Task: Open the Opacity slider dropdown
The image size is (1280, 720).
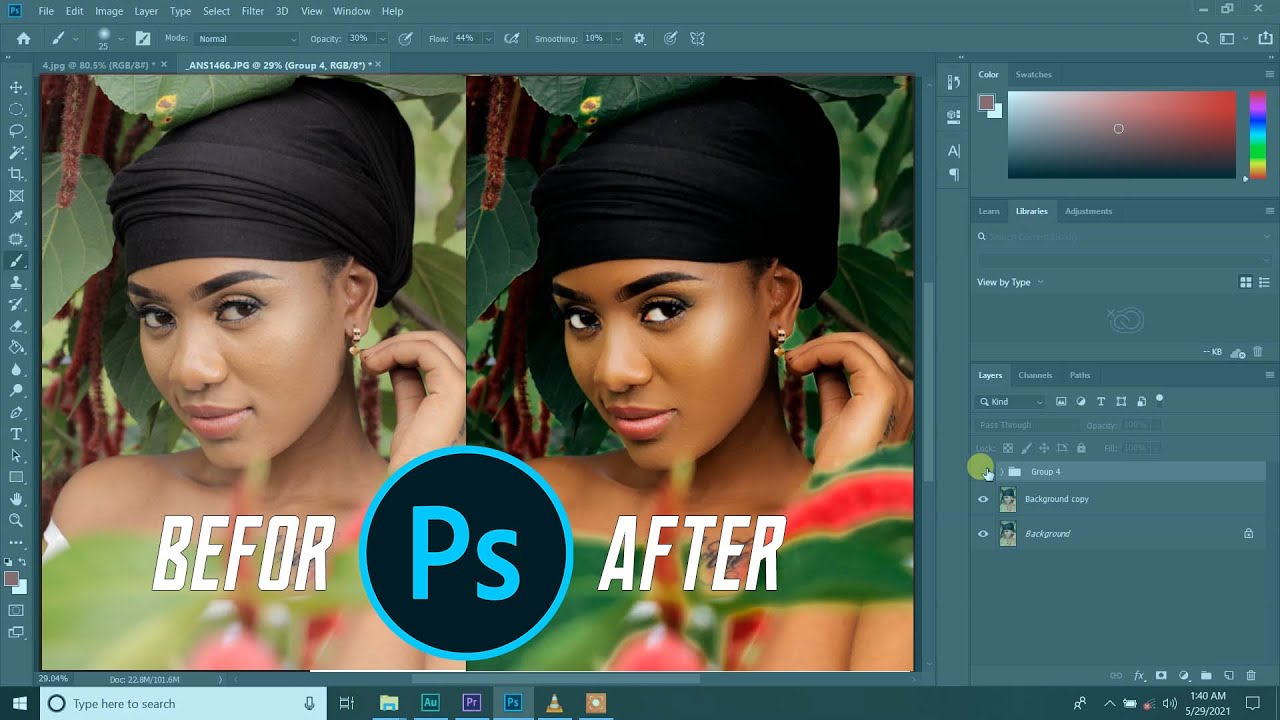Action: [382, 38]
